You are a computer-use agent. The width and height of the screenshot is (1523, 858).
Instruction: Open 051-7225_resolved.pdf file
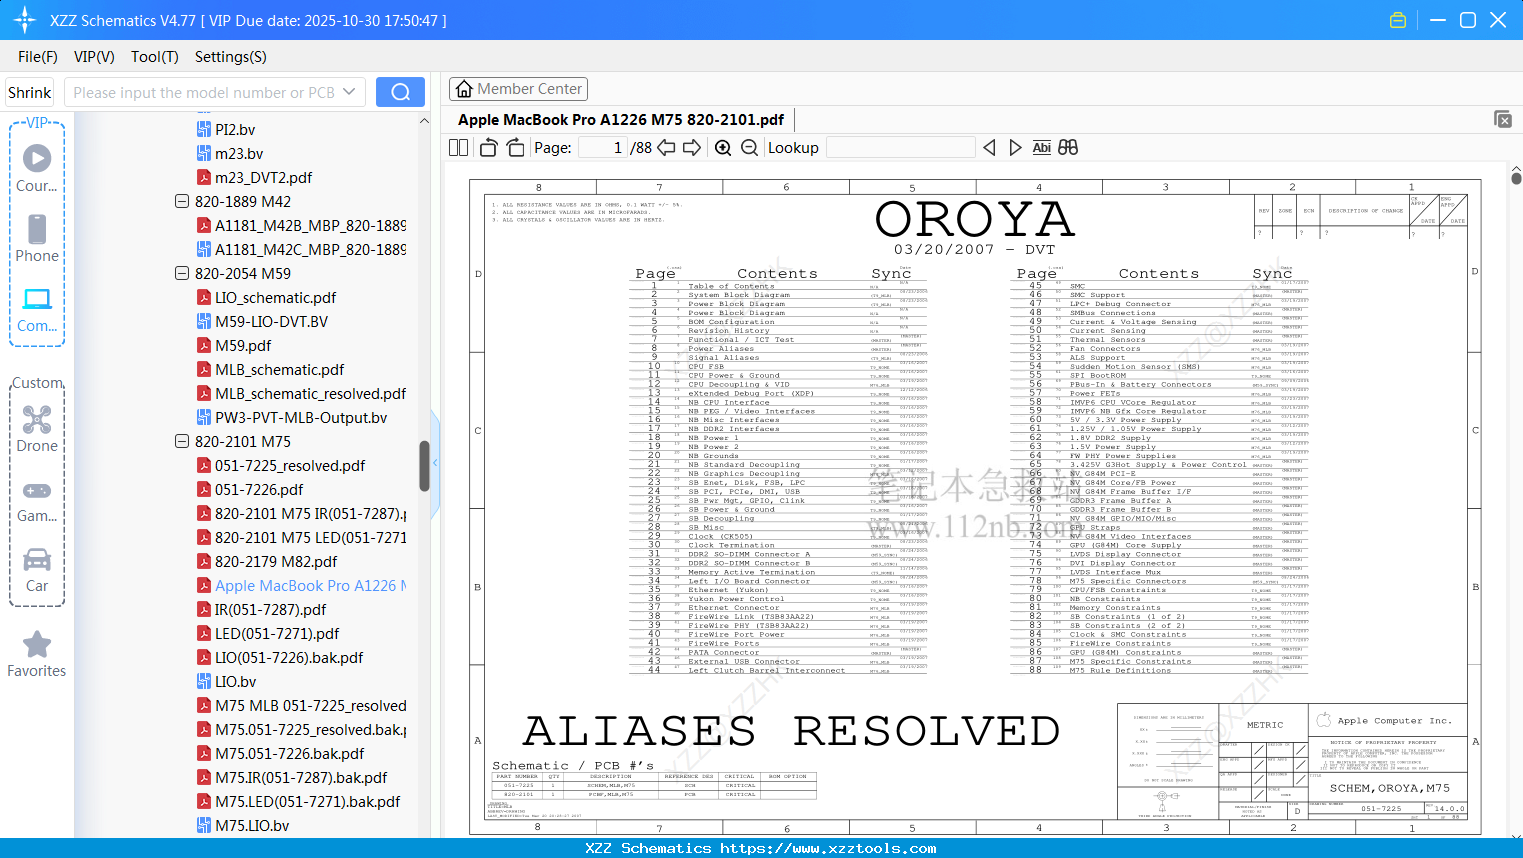pyautogui.click(x=290, y=465)
